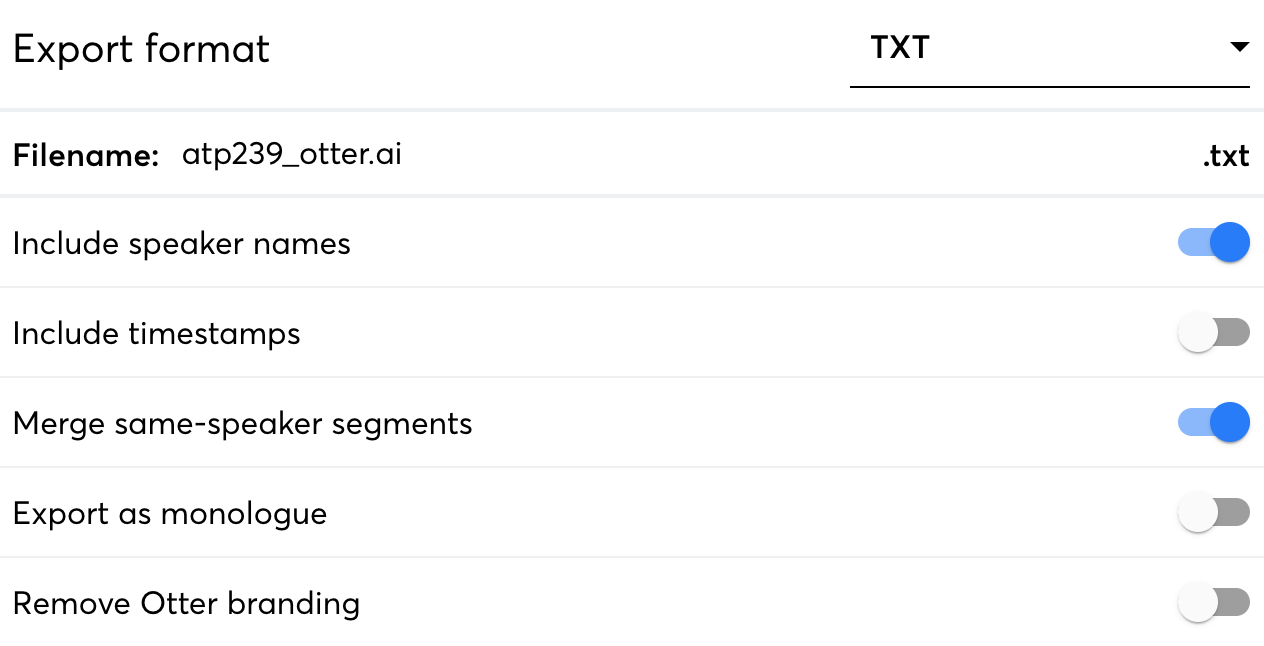Click the white knob of the Otter branding switch
The width and height of the screenshot is (1264, 646).
[x=1197, y=603]
